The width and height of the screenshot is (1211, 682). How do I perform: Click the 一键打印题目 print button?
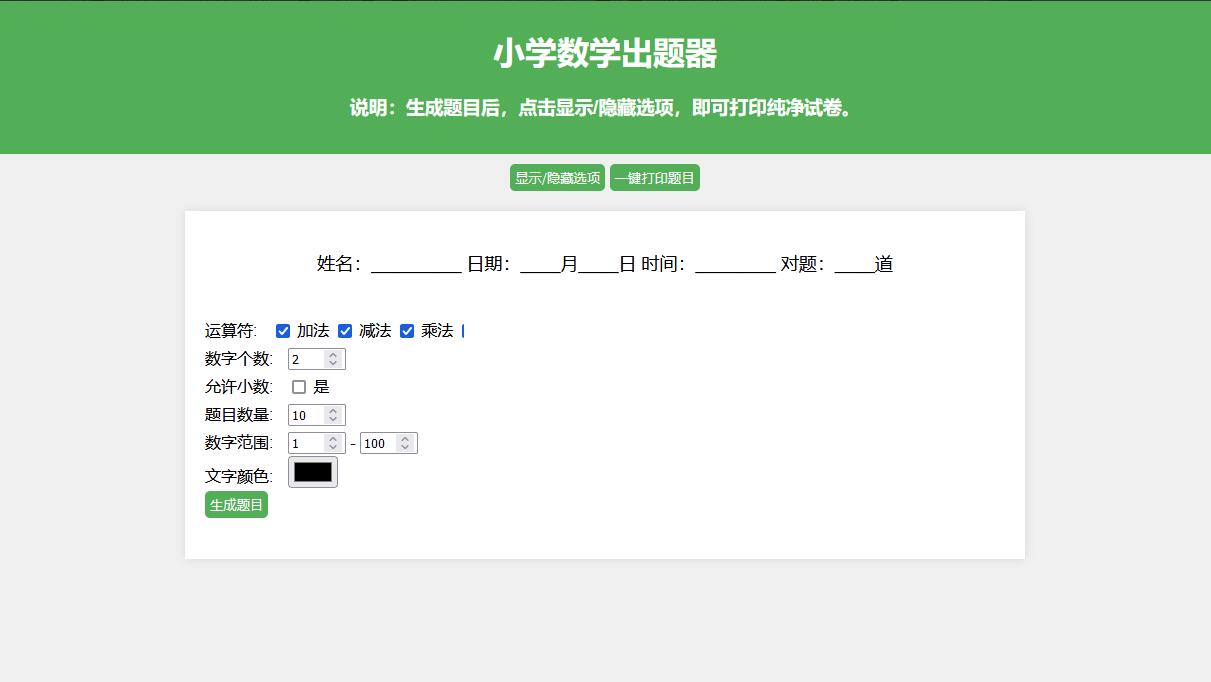click(x=655, y=178)
